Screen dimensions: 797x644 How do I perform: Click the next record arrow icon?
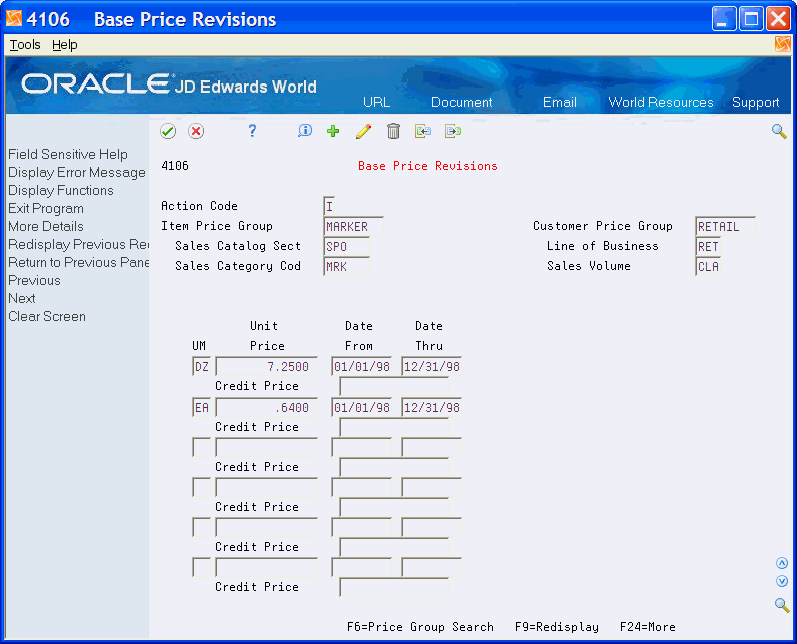[453, 132]
